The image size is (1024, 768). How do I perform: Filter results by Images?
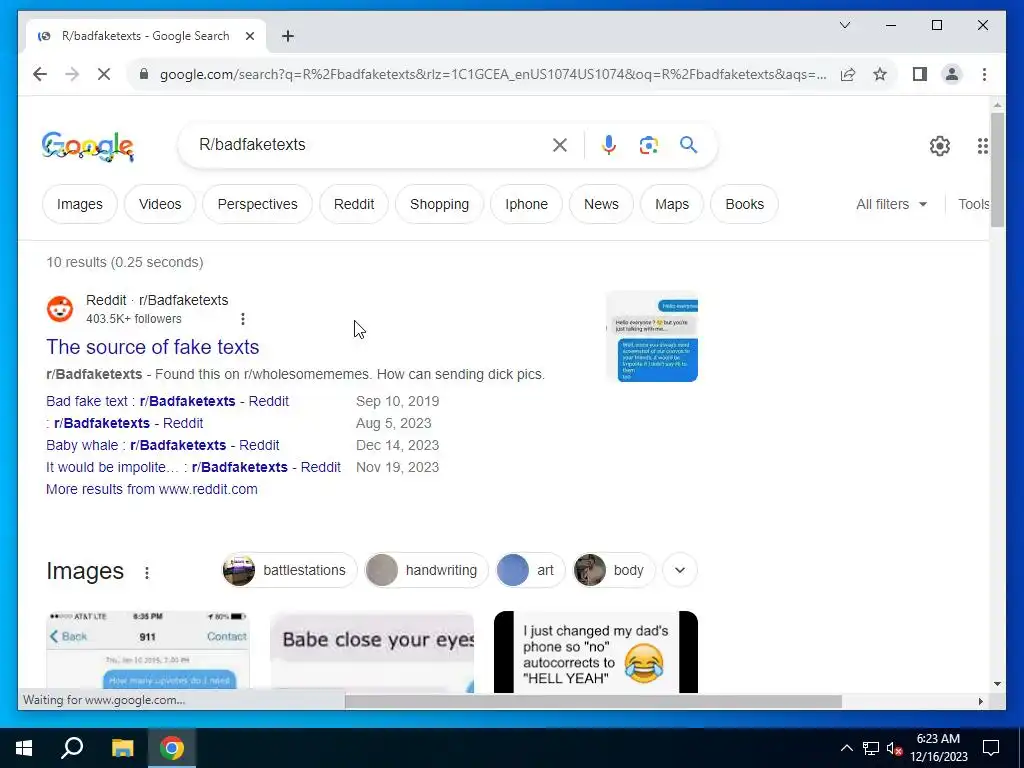[x=80, y=204]
